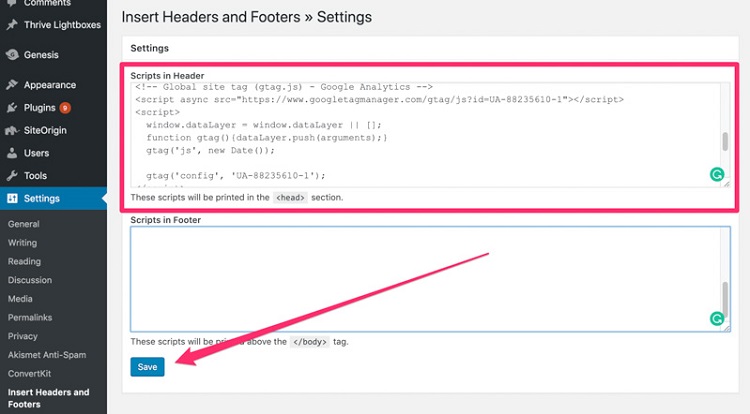Open Akismet Anti-Spam settings
Viewport: 750px width, 414px height.
47,355
